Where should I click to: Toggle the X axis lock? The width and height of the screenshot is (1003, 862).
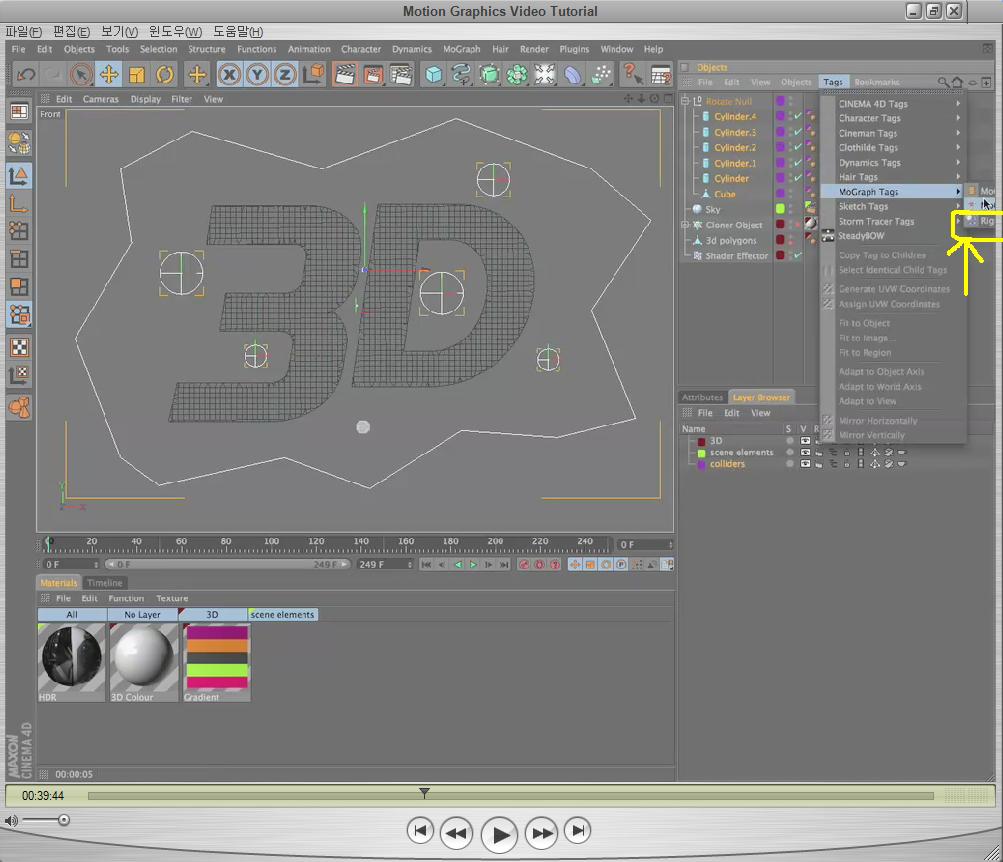230,75
